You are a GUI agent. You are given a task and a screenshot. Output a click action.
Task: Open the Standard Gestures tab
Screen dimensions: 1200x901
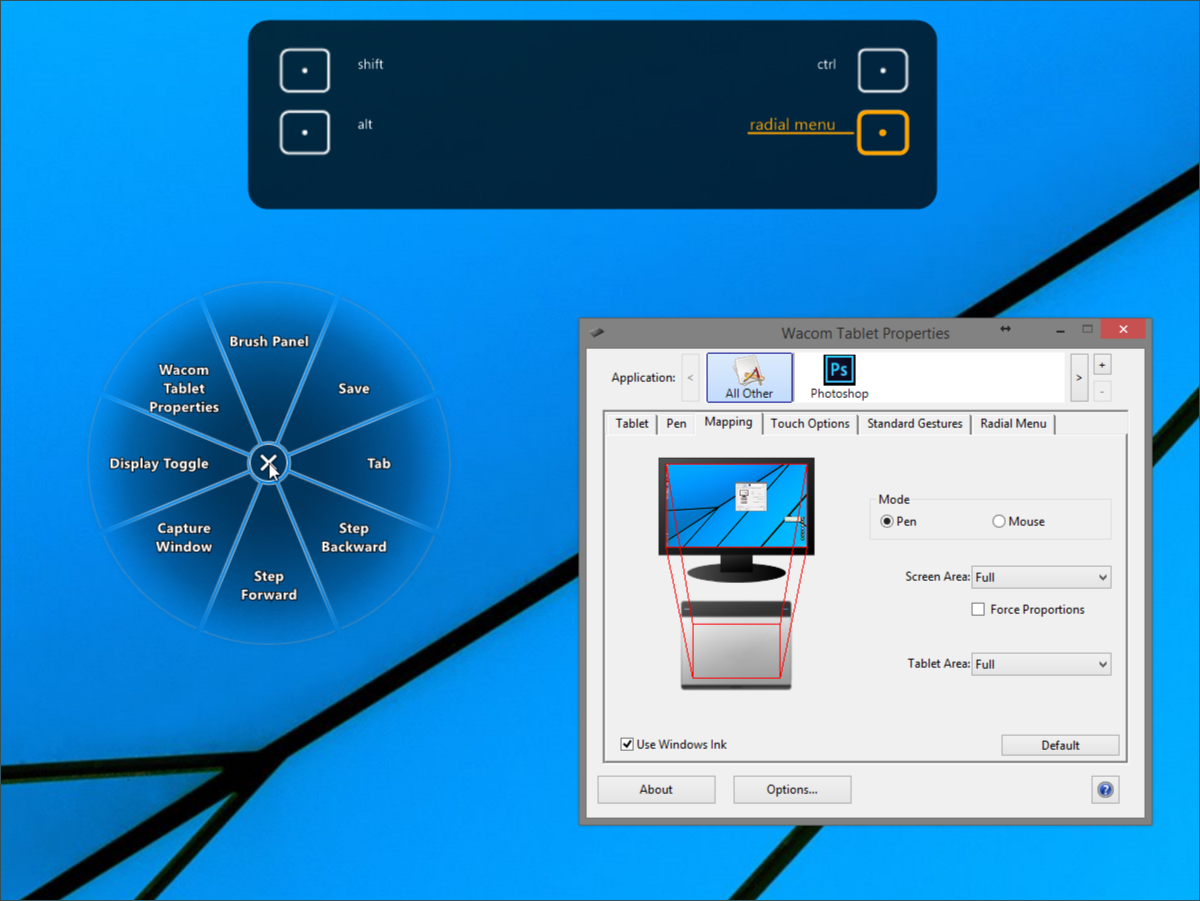[915, 424]
